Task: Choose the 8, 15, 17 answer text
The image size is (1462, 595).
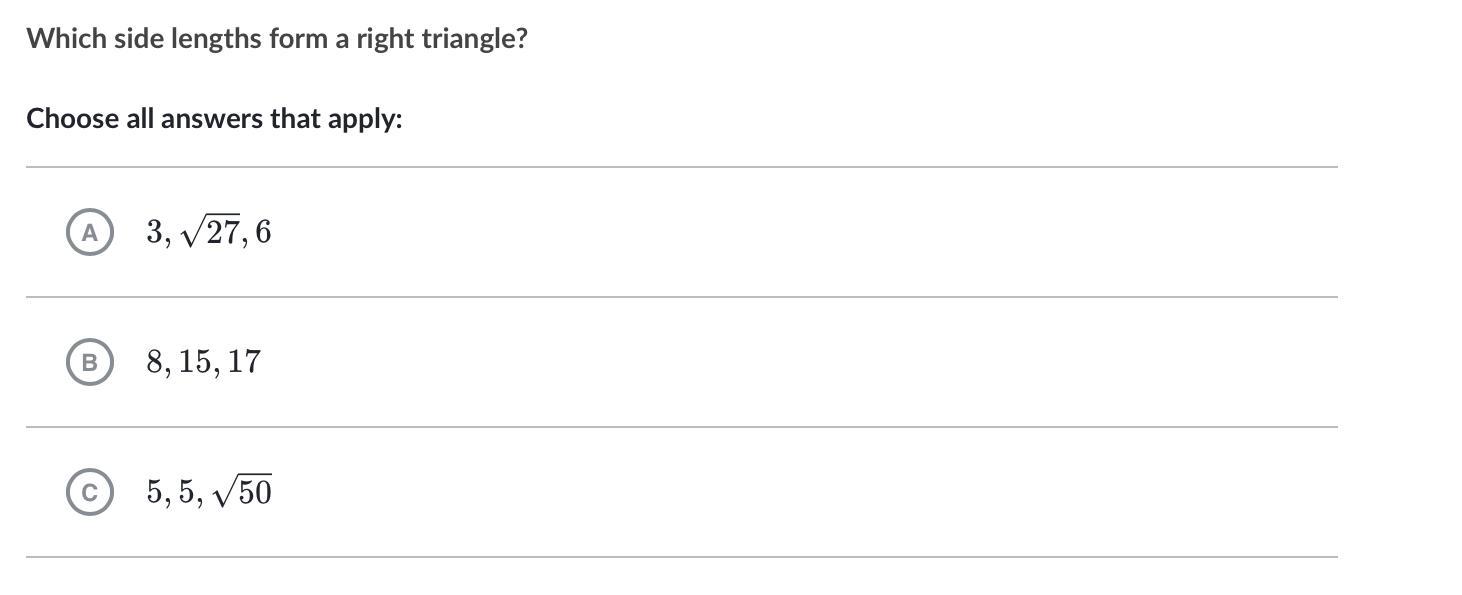Action: pyautogui.click(x=203, y=362)
